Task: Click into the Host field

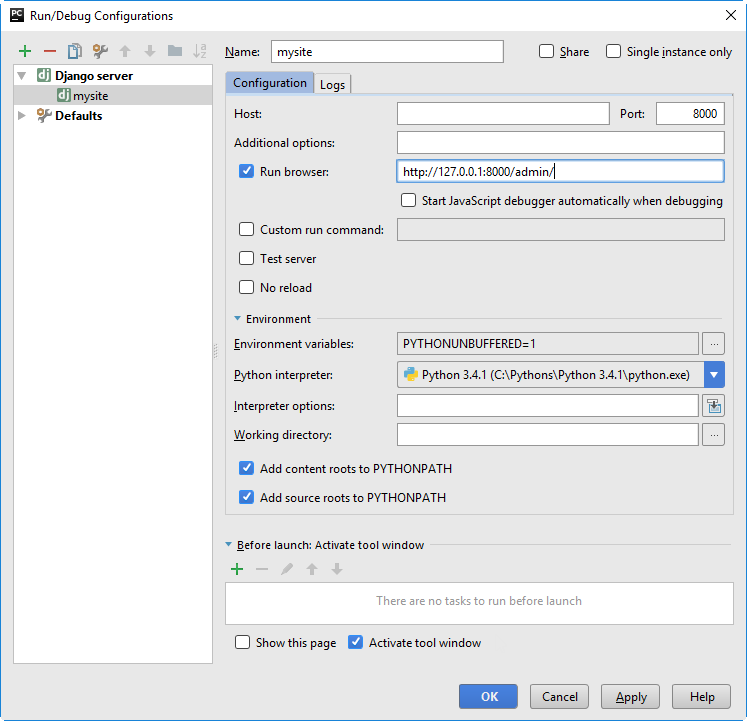Action: pos(503,113)
